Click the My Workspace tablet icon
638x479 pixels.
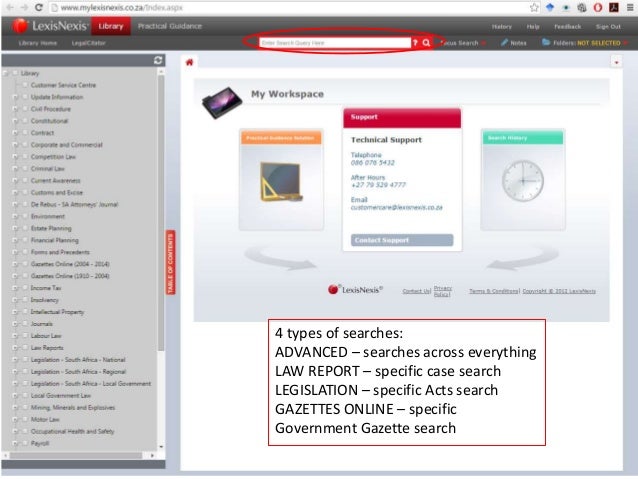pos(221,103)
